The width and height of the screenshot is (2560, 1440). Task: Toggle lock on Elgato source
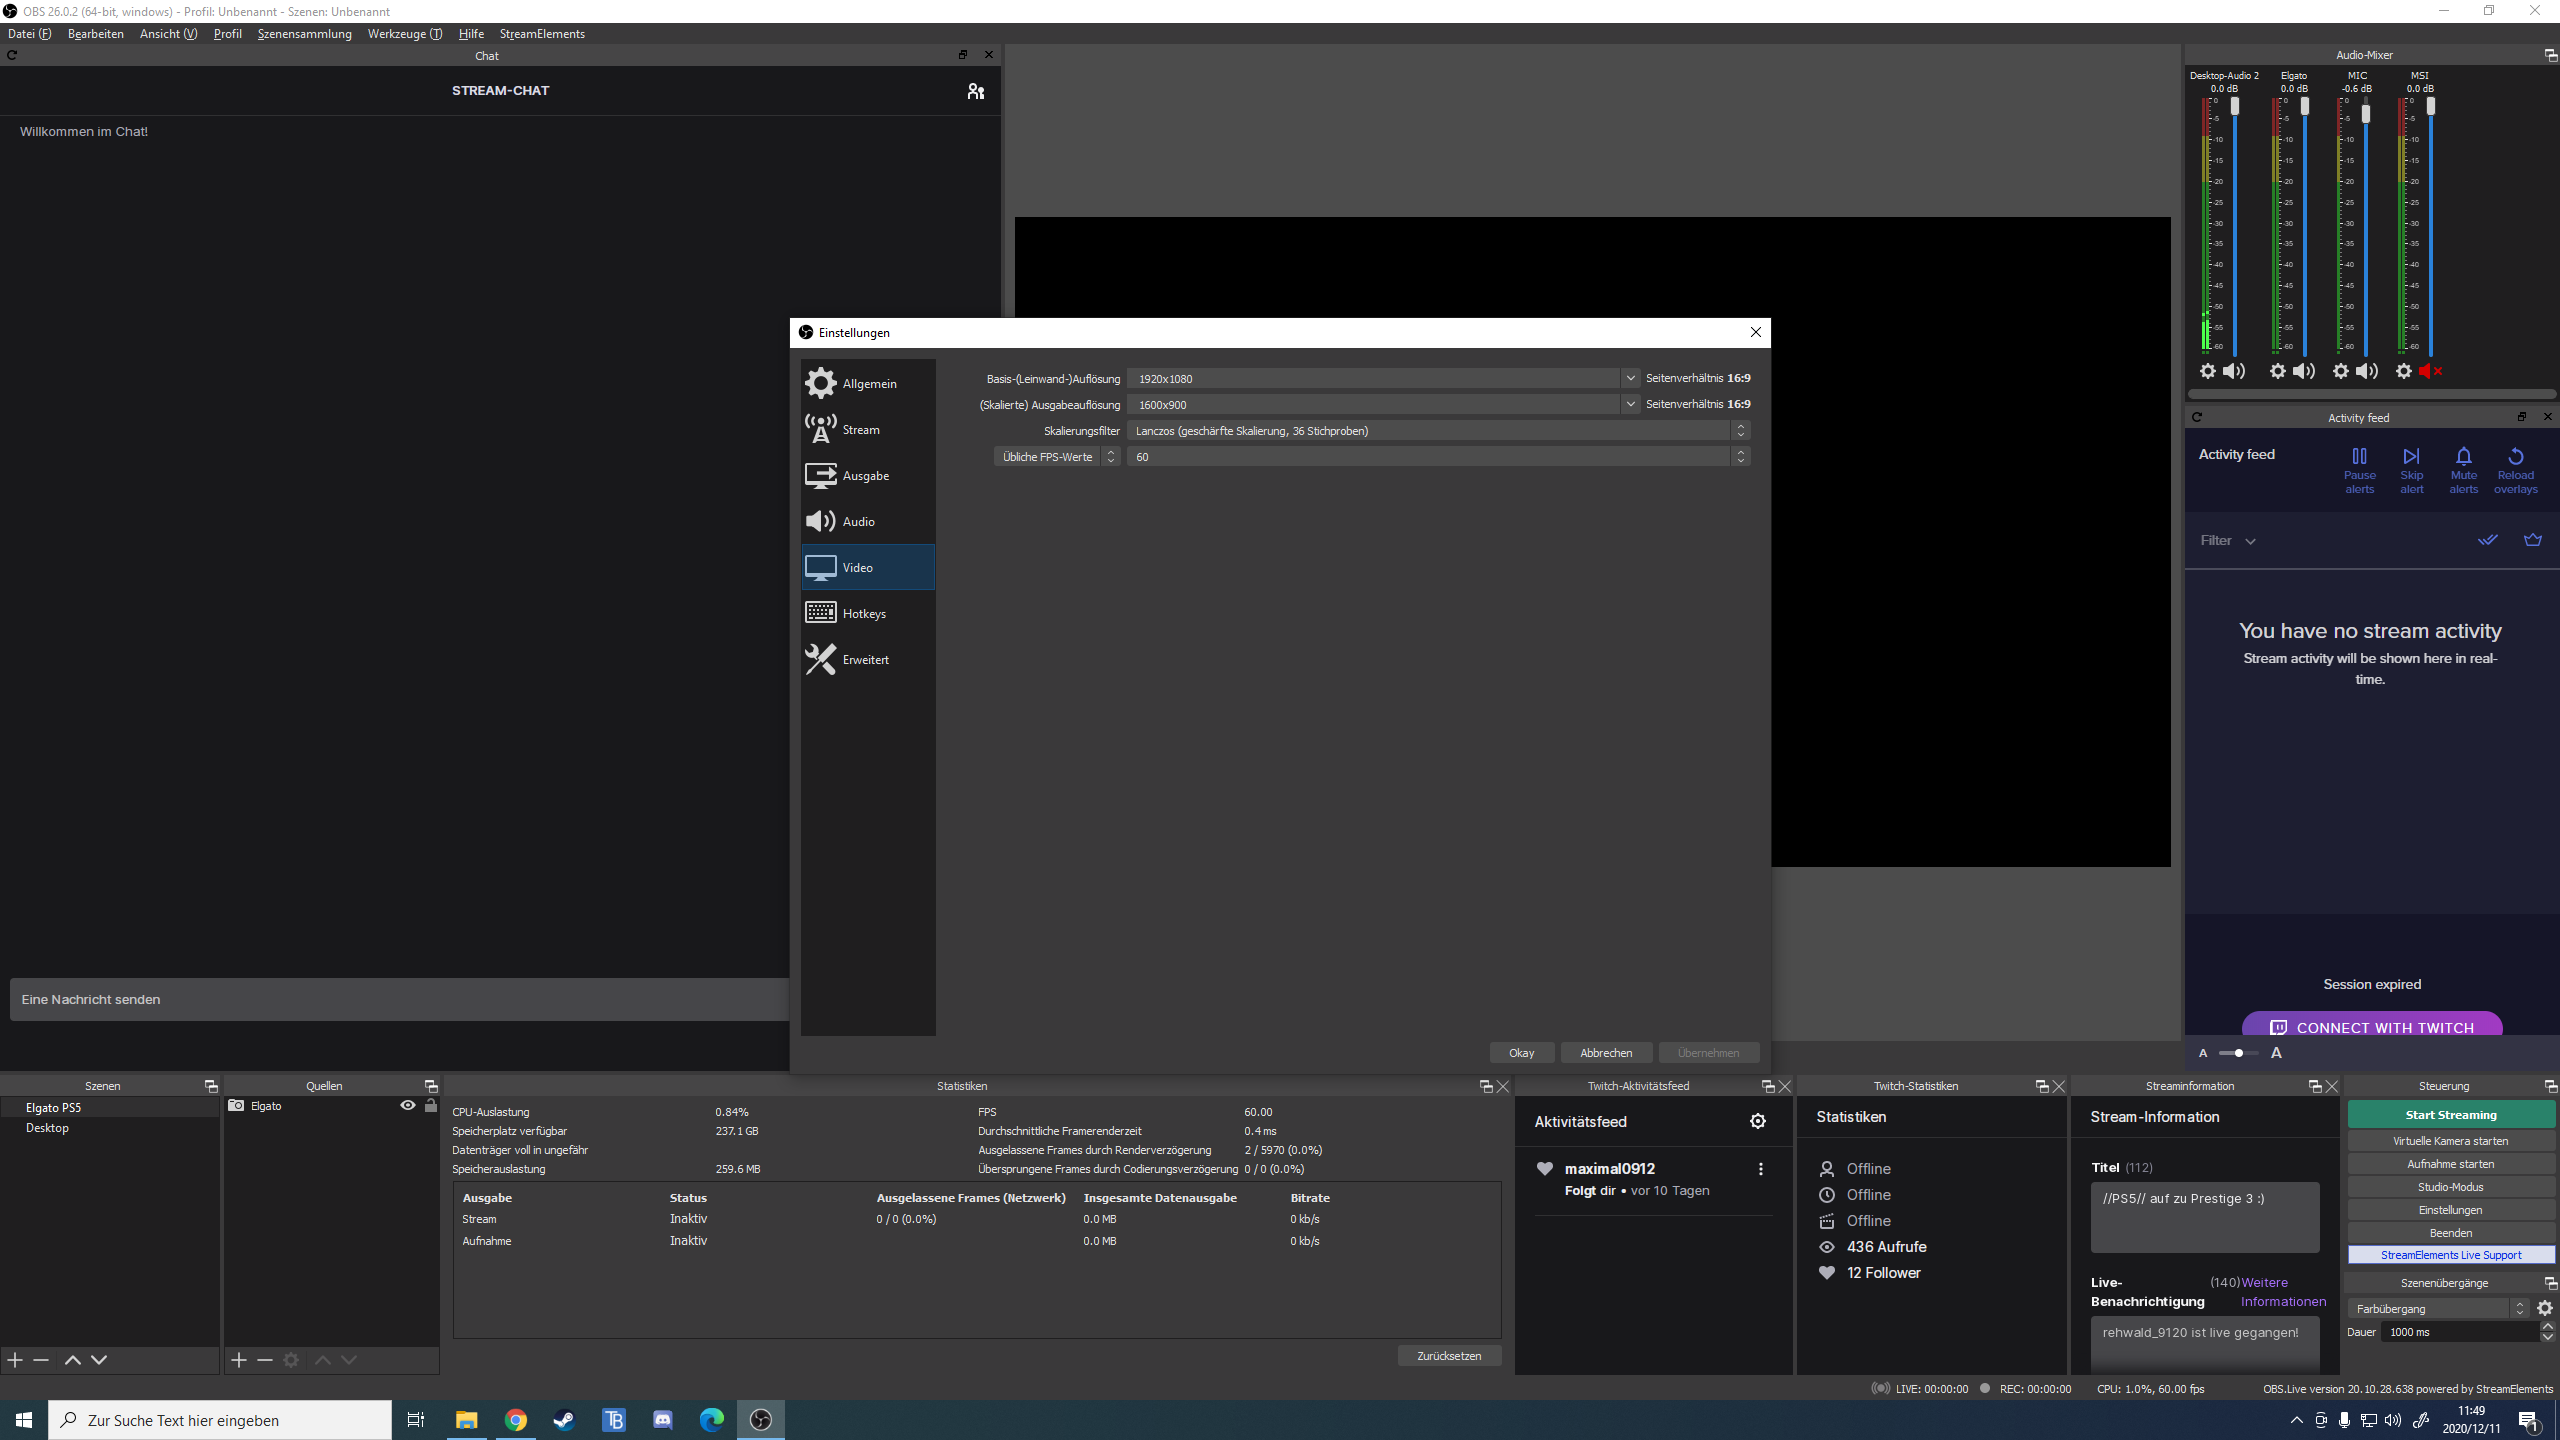point(431,1106)
